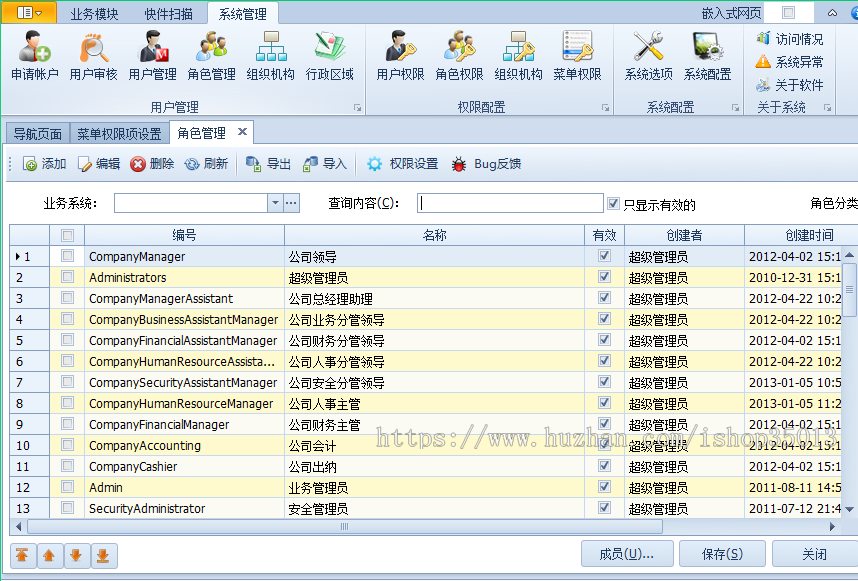This screenshot has width=858, height=581.
Task: Open the 业务系统 dropdown arrow
Action: point(275,203)
